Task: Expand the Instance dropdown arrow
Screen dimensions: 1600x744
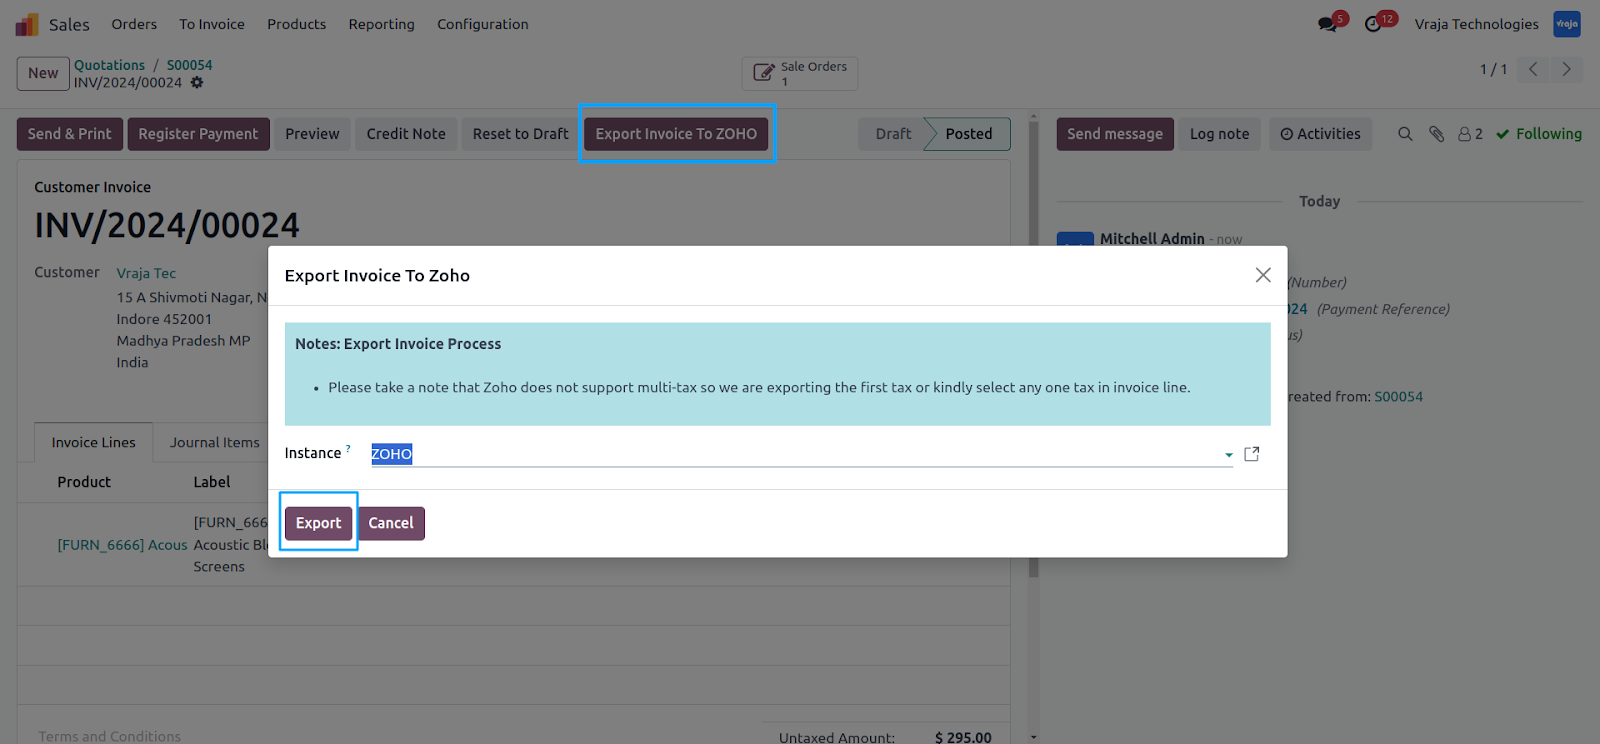Action: pyautogui.click(x=1228, y=455)
